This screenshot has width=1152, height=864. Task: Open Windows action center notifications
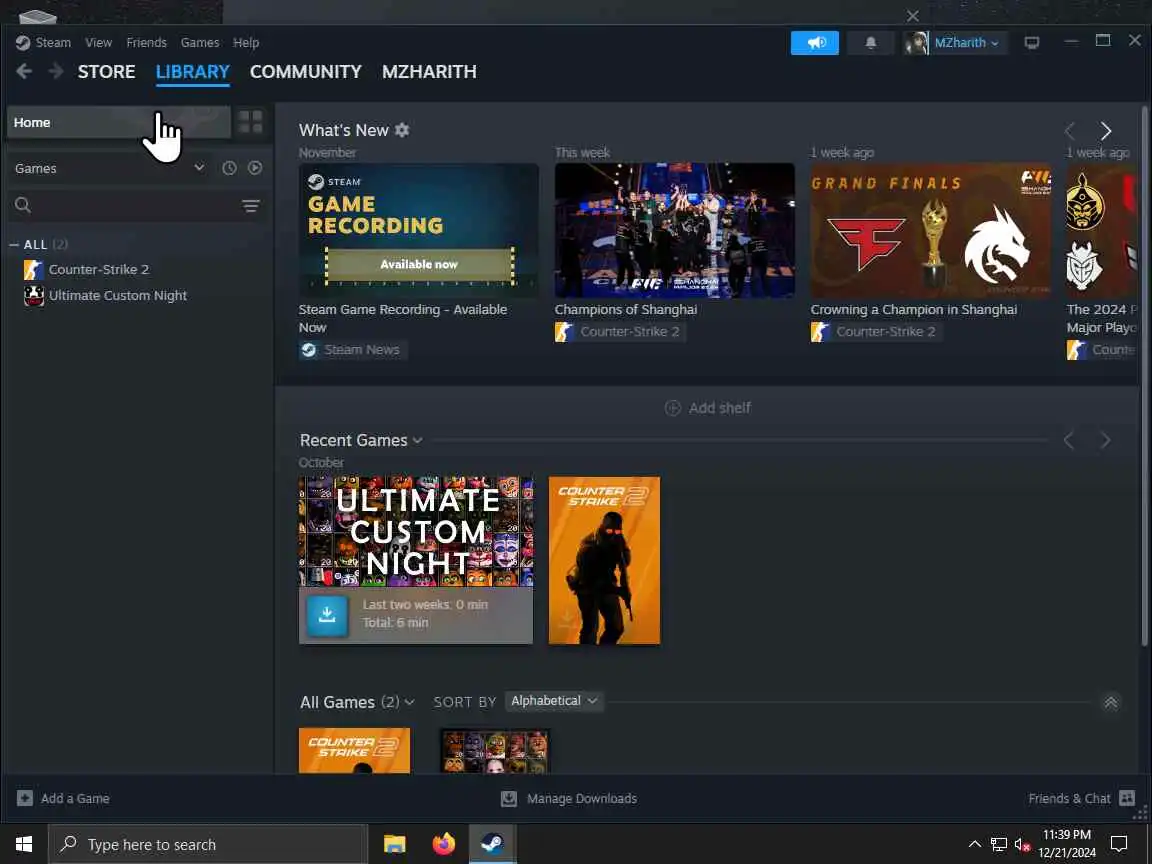1119,843
